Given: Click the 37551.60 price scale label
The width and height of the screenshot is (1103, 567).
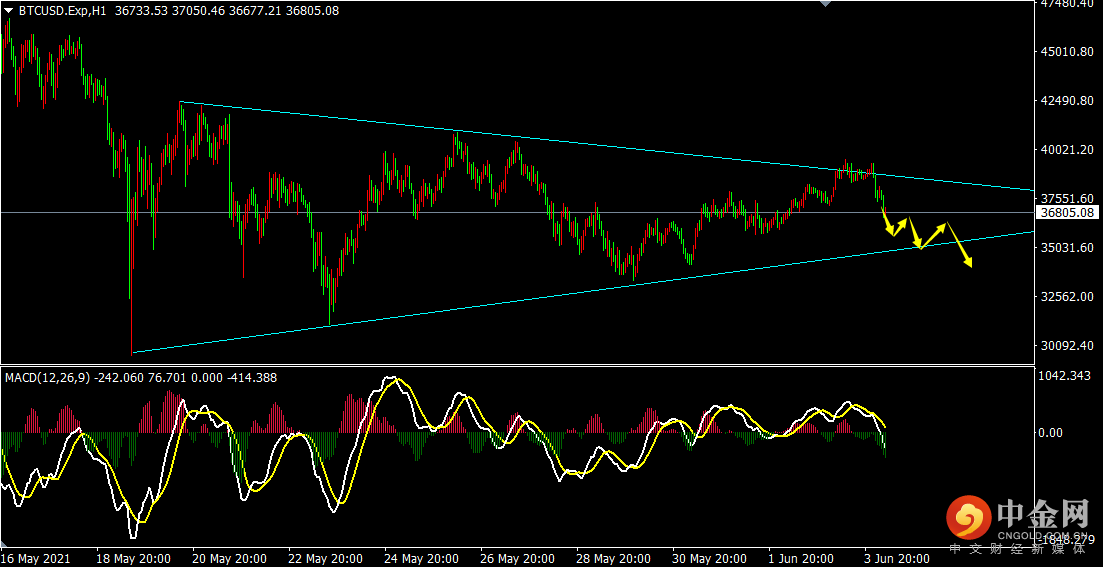Looking at the screenshot, I should 1069,198.
